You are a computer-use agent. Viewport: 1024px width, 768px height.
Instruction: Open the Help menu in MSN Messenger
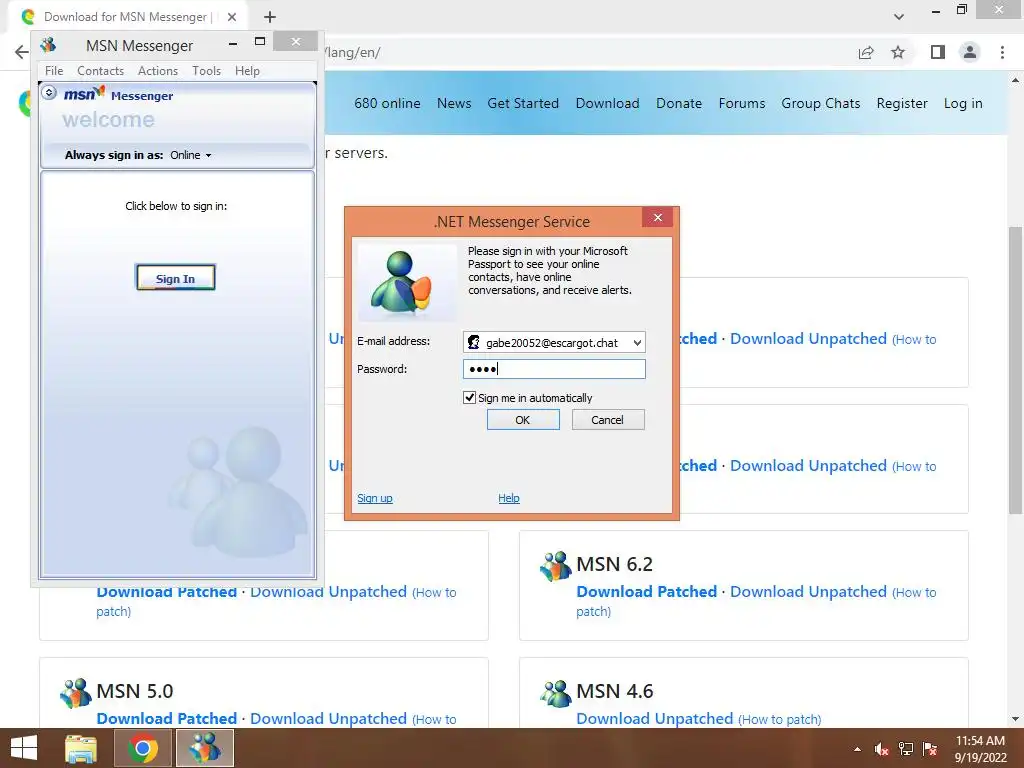pyautogui.click(x=247, y=71)
